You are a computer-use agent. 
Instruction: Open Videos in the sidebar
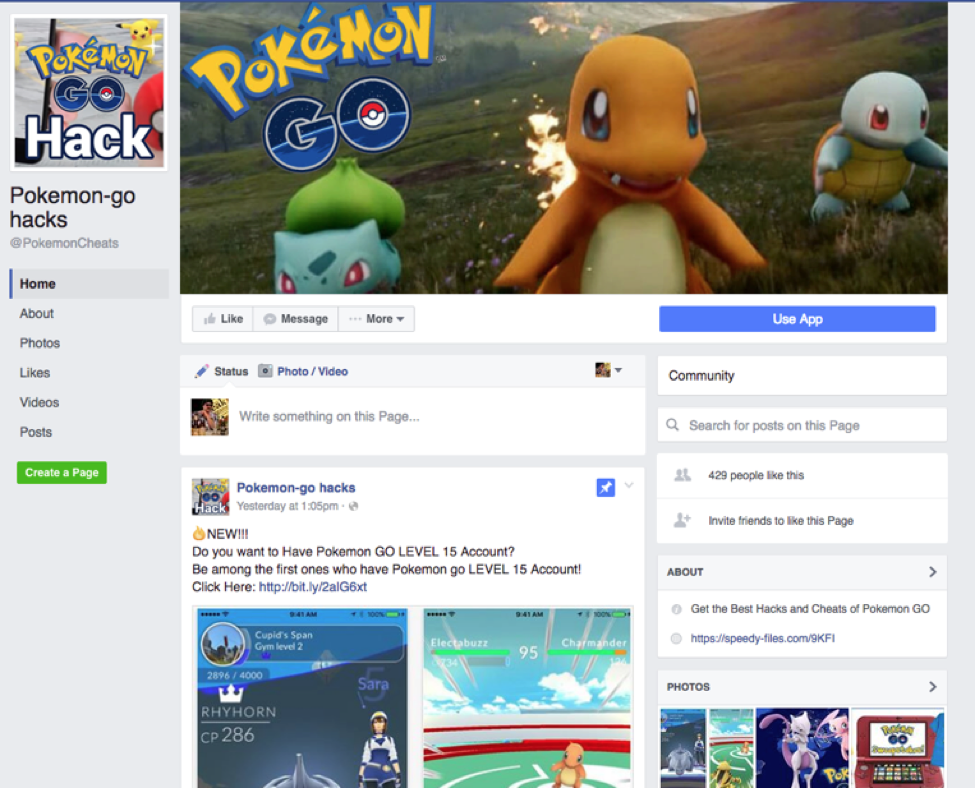39,402
